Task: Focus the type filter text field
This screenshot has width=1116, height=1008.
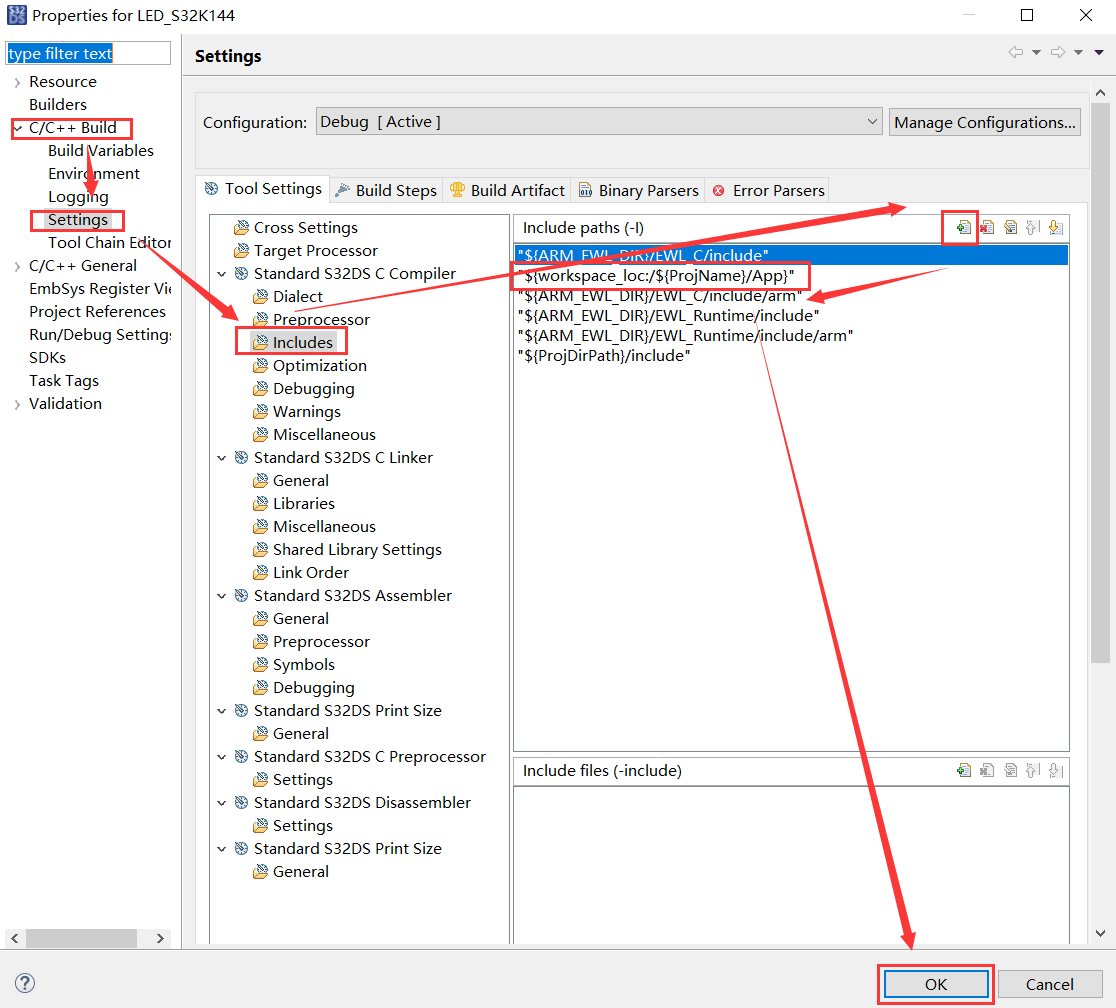Action: pyautogui.click(x=88, y=53)
